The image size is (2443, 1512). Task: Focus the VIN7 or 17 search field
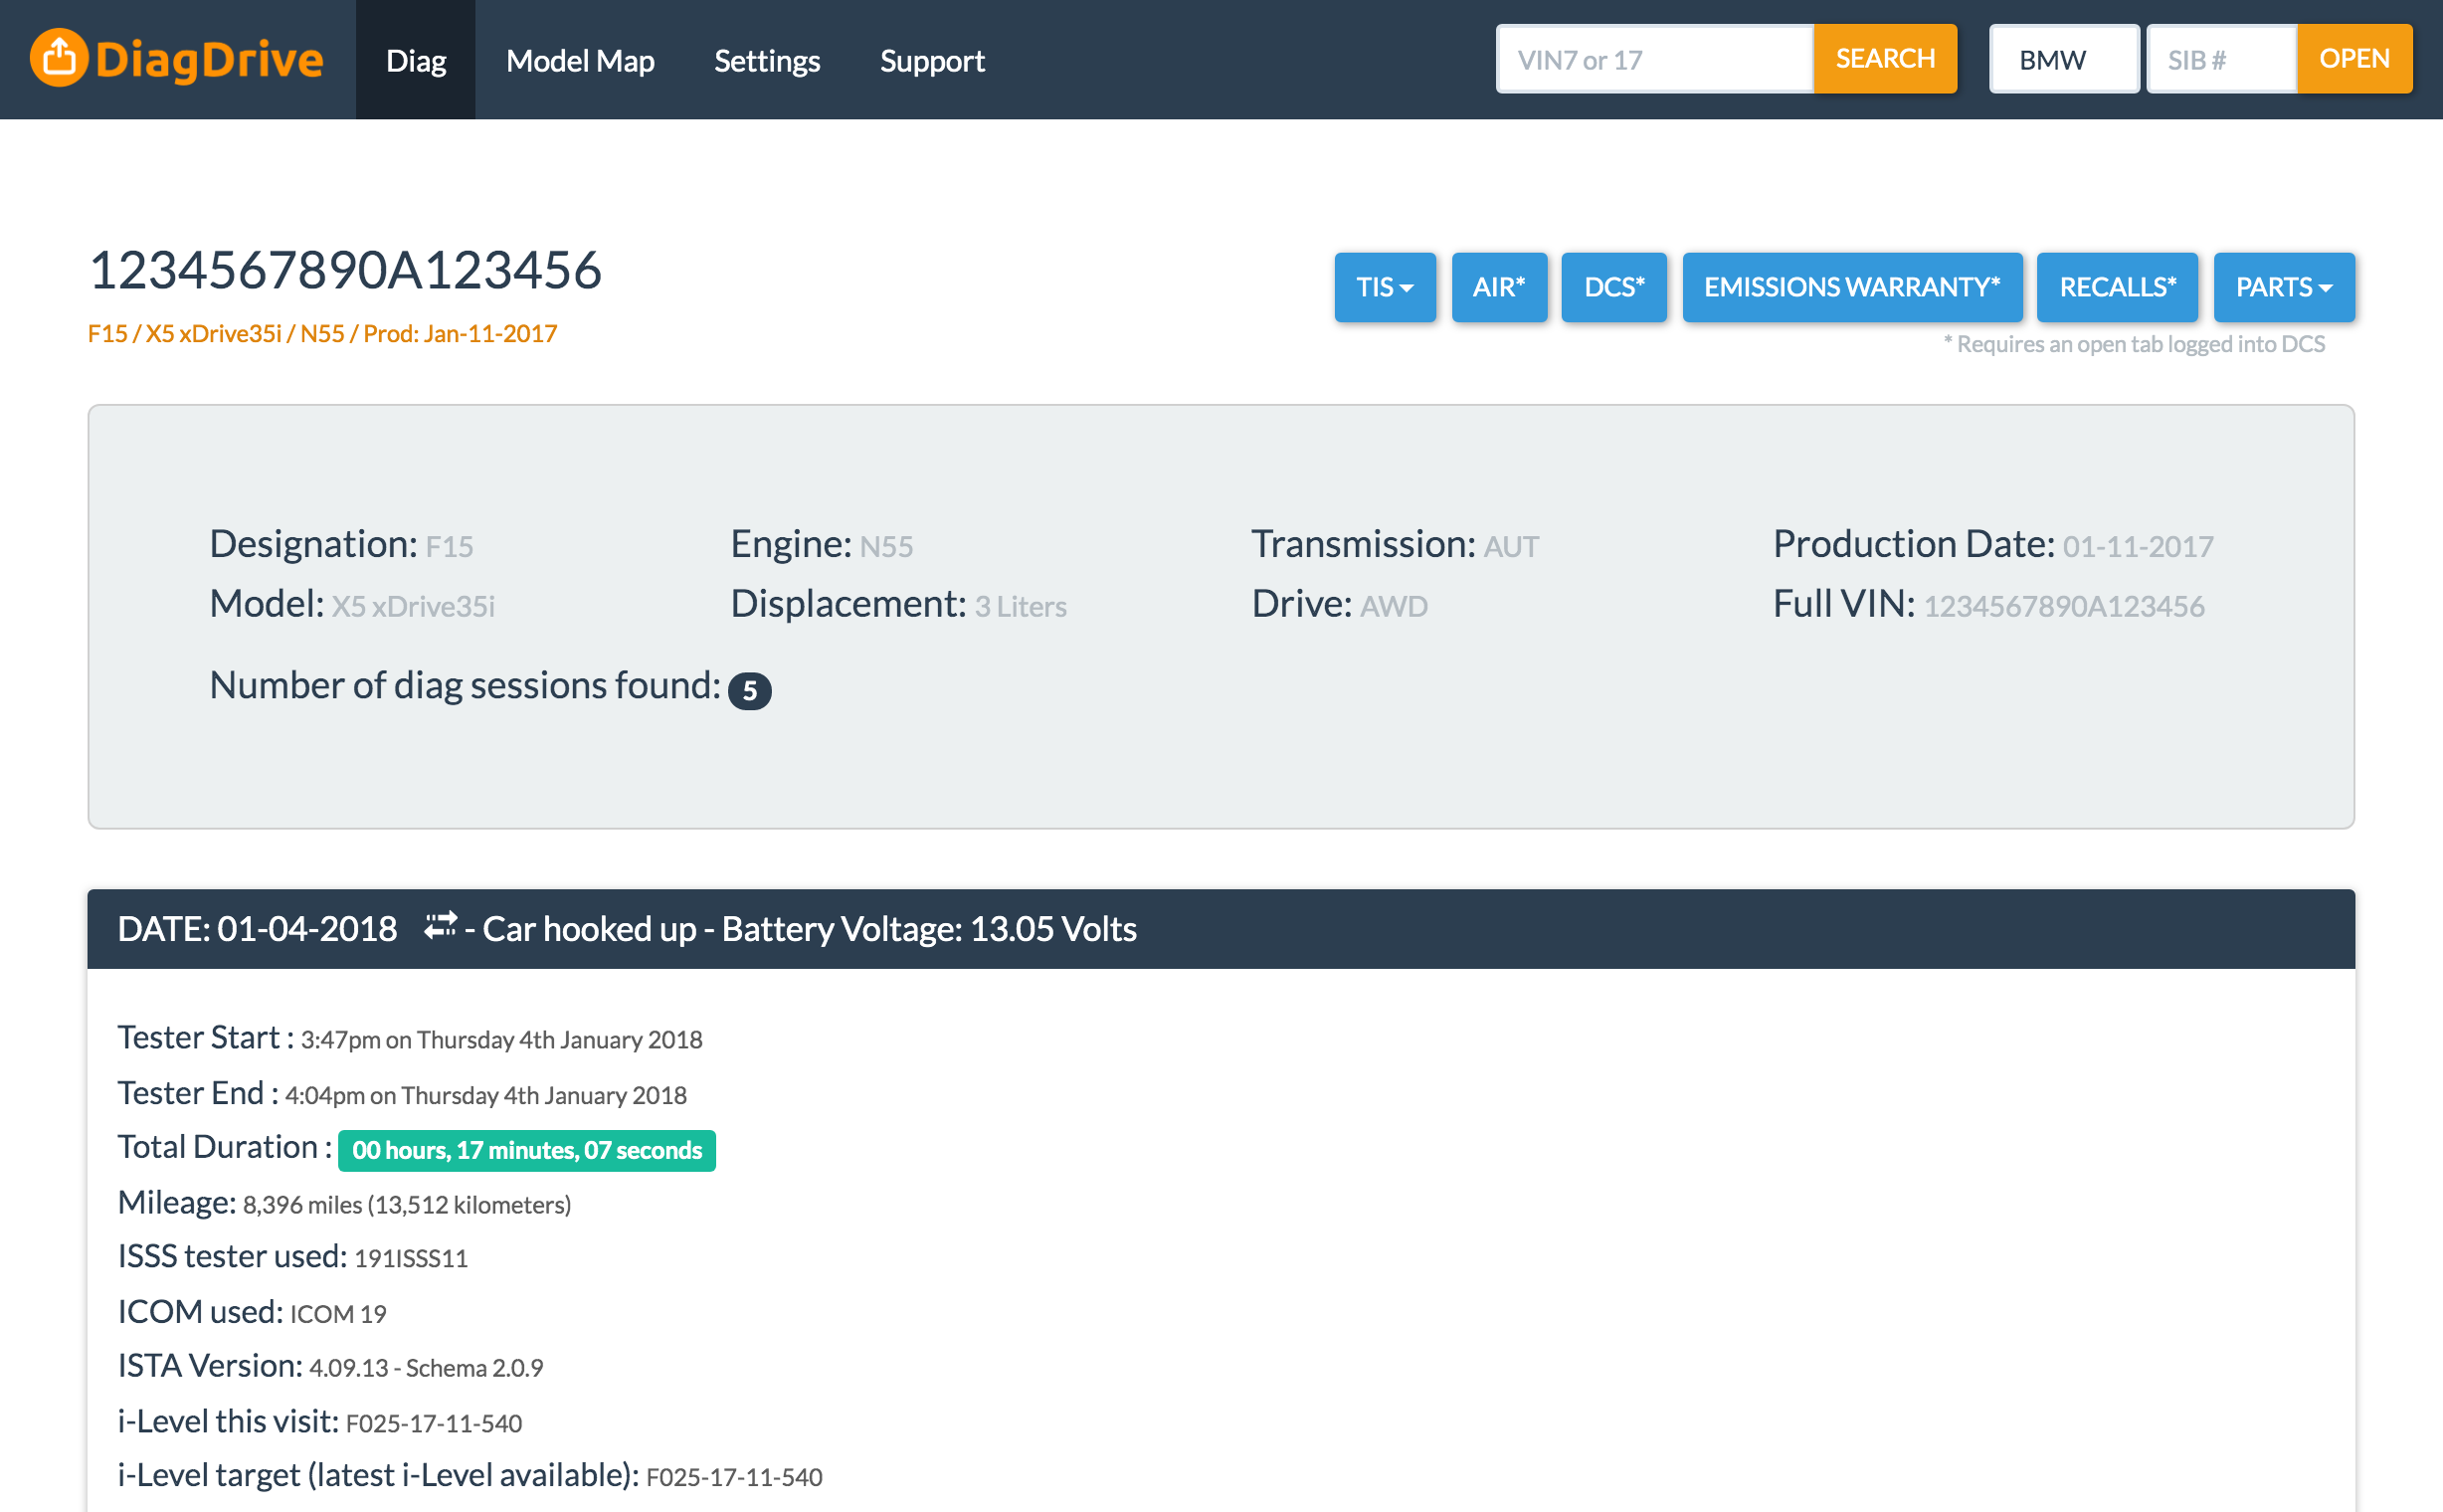[1654, 60]
